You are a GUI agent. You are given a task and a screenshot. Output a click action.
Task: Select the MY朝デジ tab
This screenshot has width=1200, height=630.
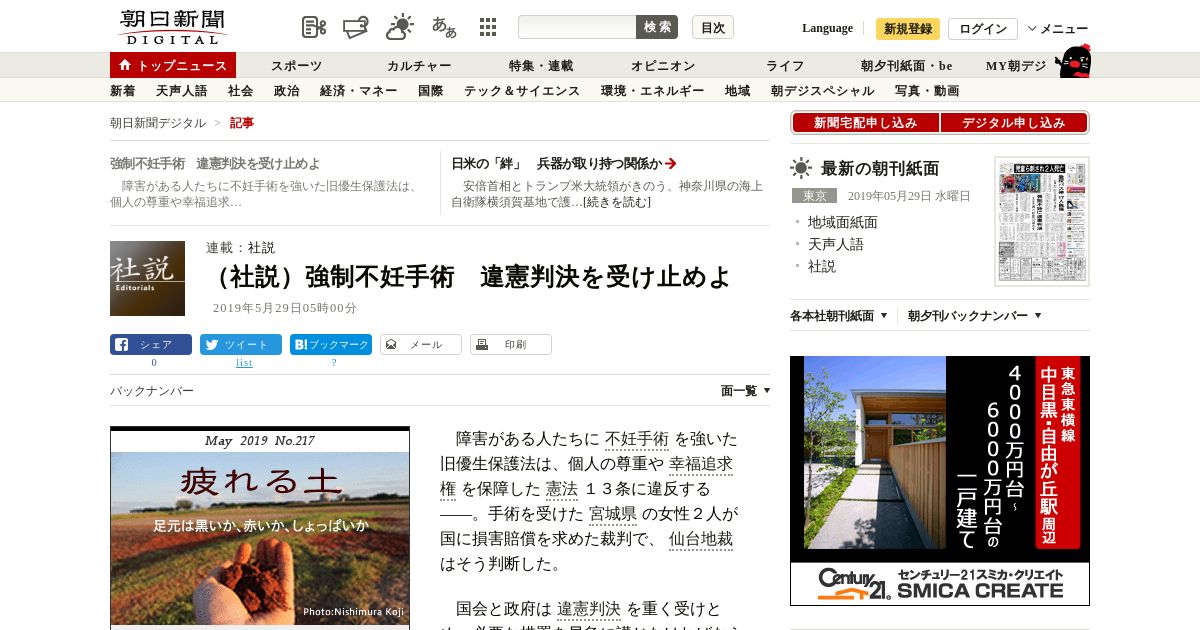1016,66
